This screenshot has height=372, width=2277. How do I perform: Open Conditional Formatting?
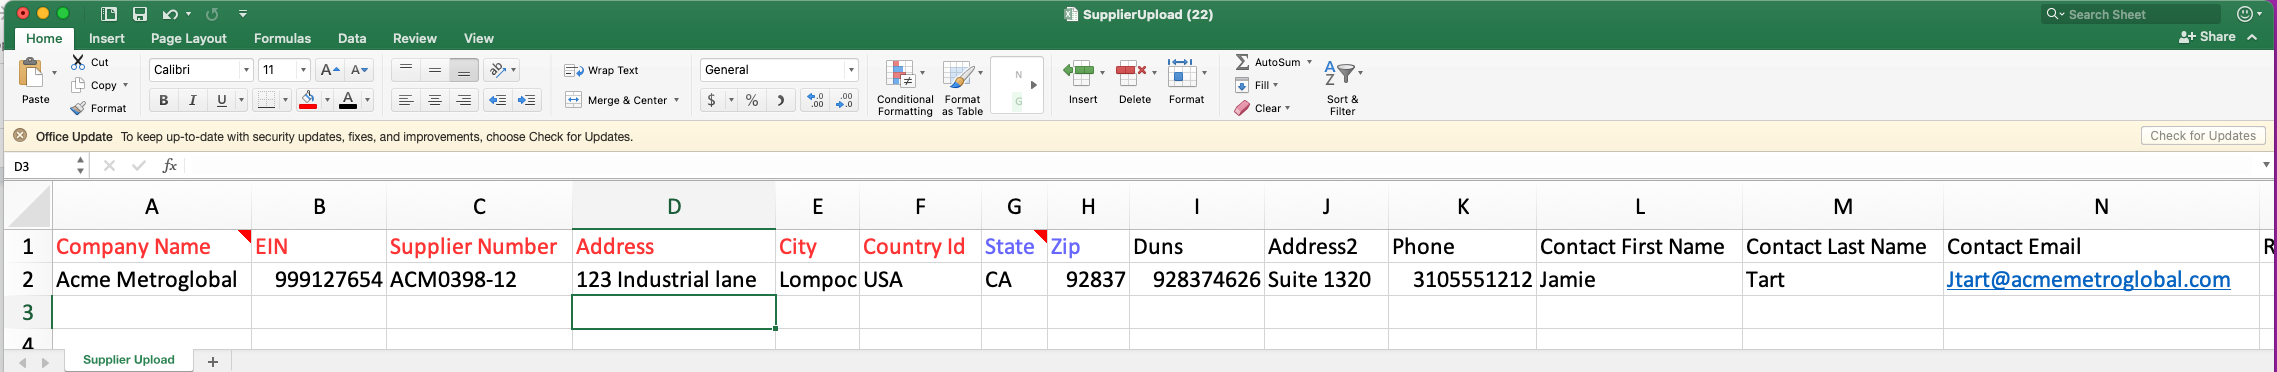coord(905,88)
